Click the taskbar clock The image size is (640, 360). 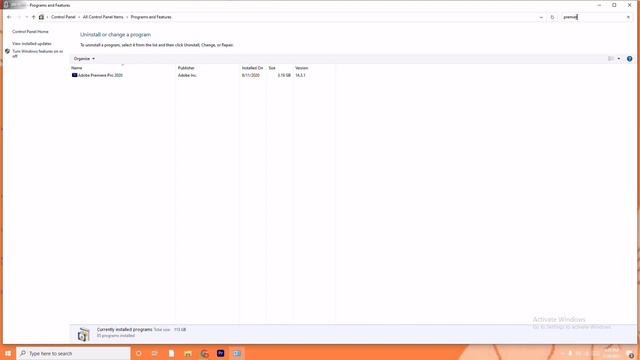tap(611, 353)
